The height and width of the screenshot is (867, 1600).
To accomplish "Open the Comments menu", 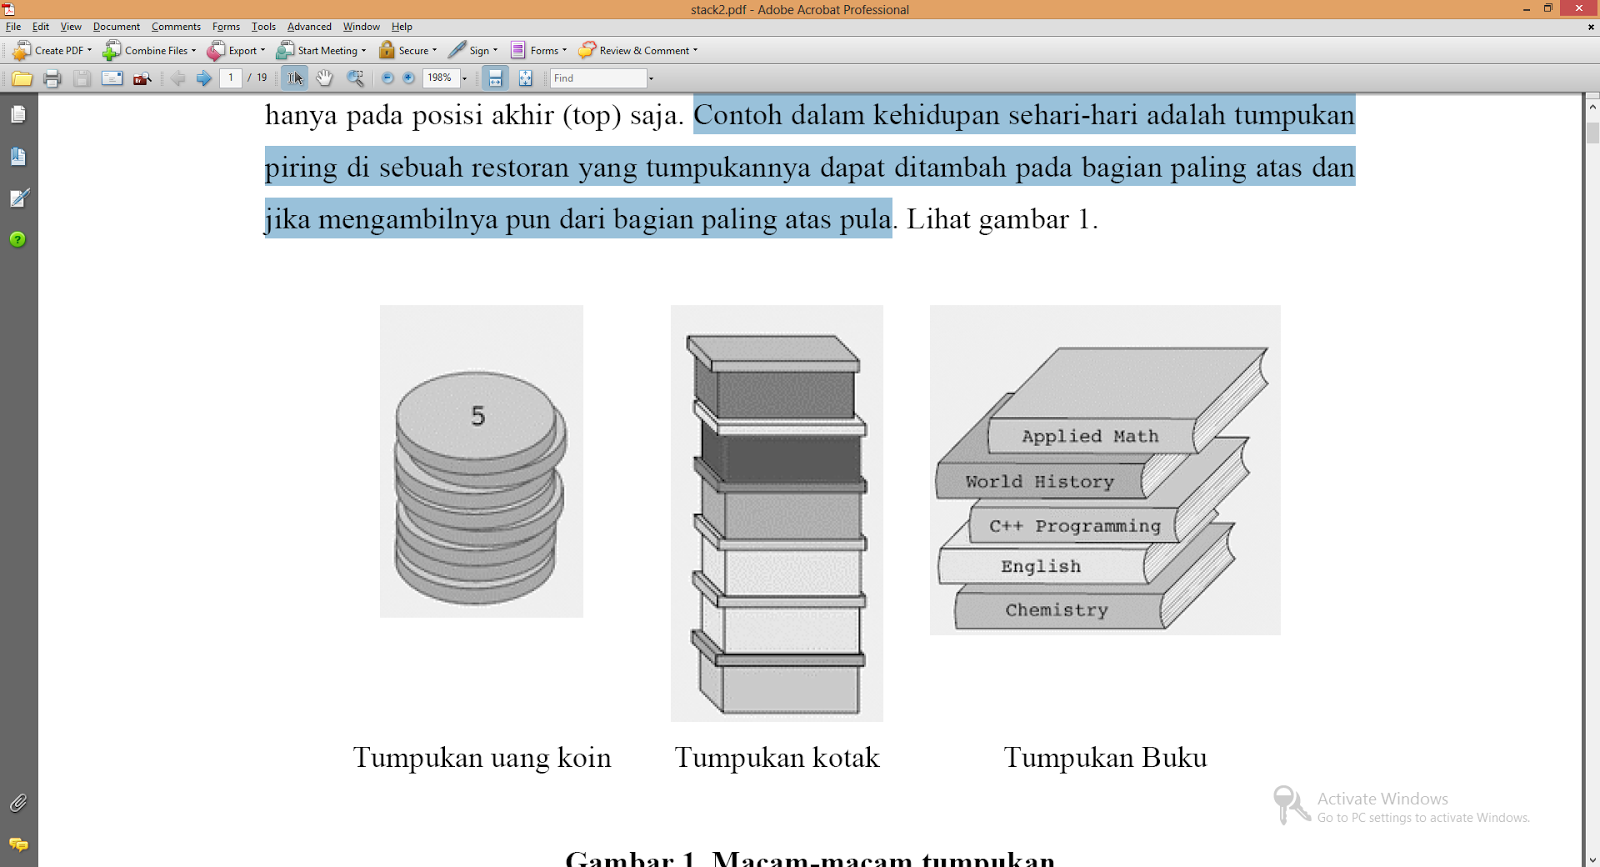I will point(176,27).
